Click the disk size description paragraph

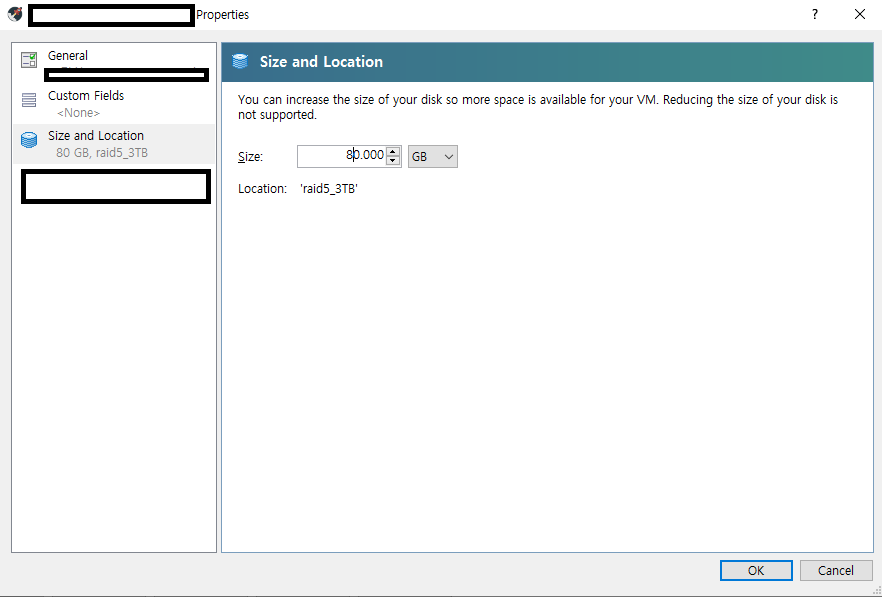point(538,107)
